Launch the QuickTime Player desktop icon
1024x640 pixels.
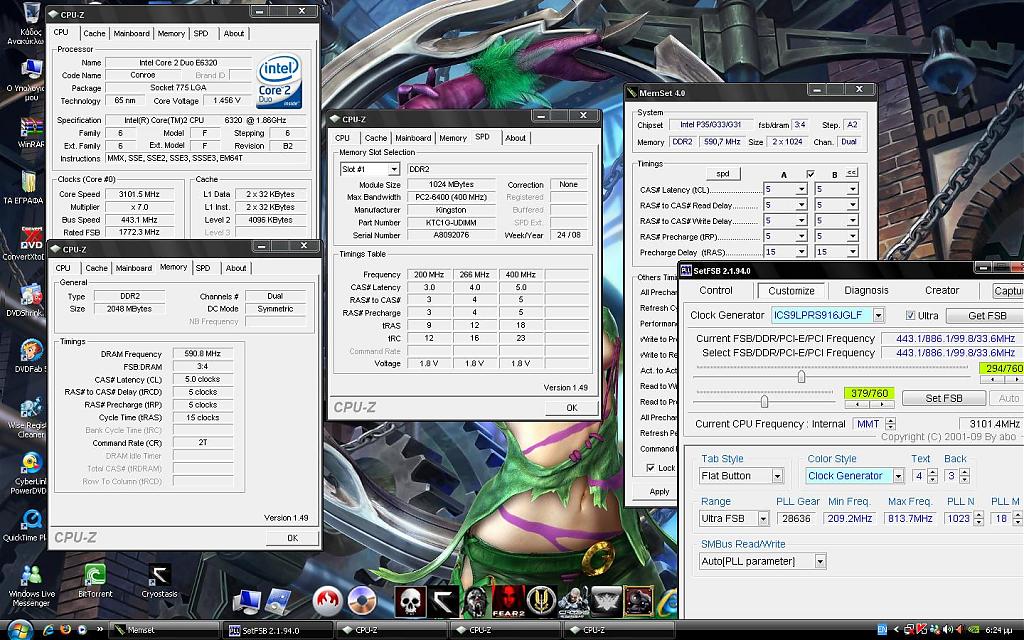pyautogui.click(x=29, y=526)
